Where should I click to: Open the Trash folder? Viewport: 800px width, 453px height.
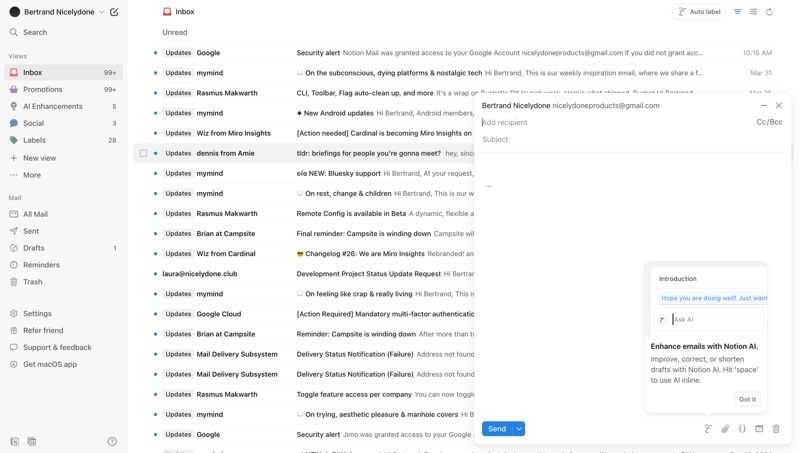[x=63, y=282]
